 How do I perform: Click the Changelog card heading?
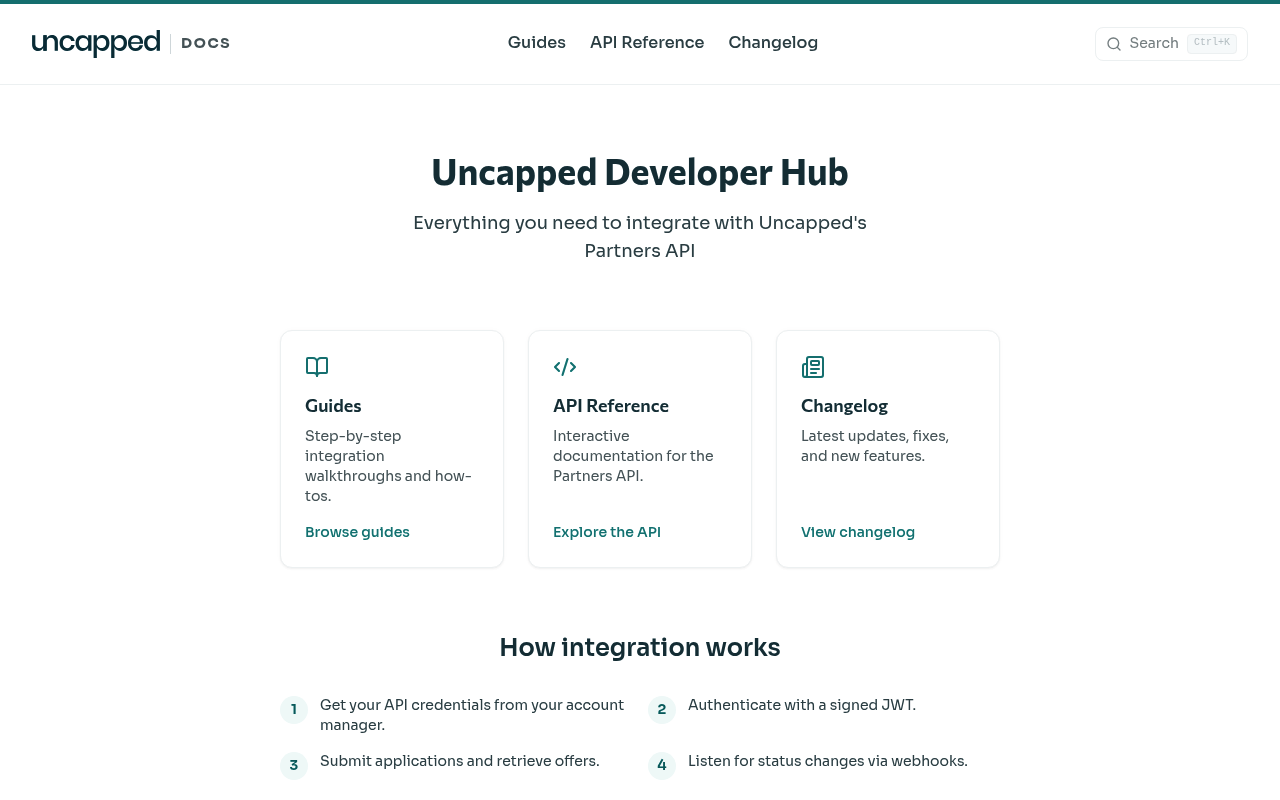pyautogui.click(x=844, y=406)
